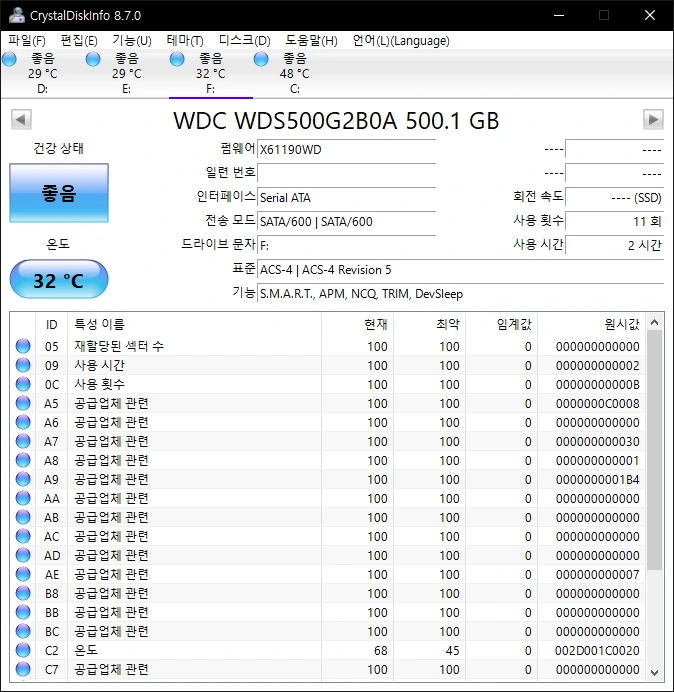Click the CrystalDiskInfo app icon in title bar
Image resolution: width=674 pixels, height=692 pixels.
(x=17, y=15)
